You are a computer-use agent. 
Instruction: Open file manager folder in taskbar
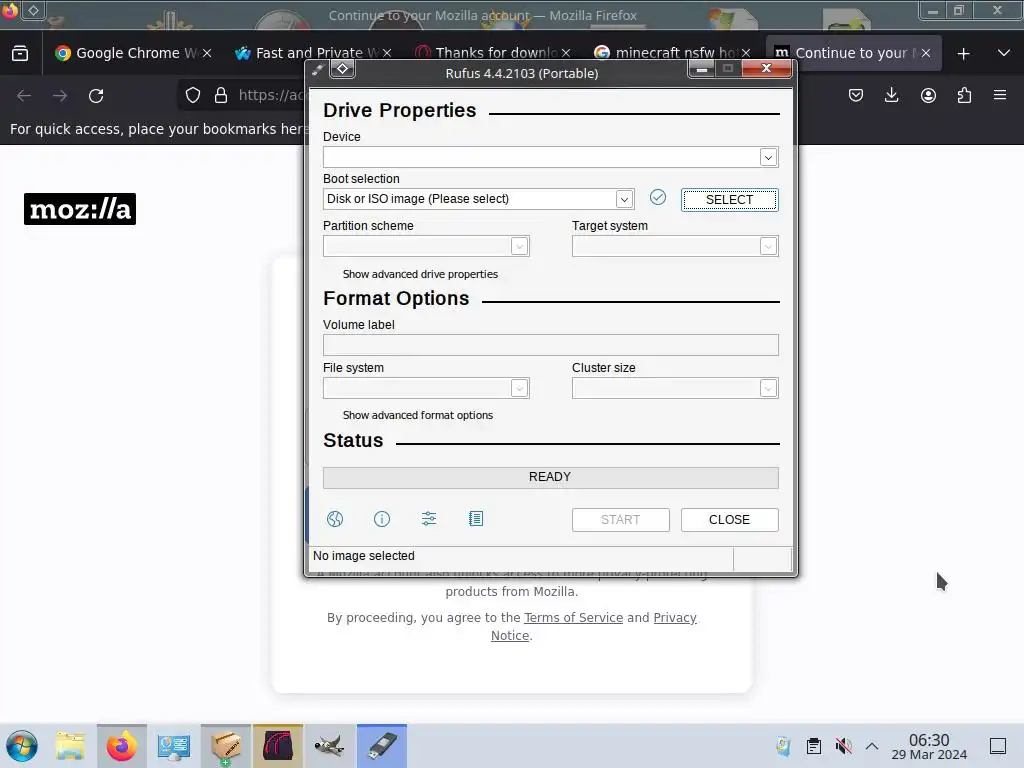tap(70, 746)
